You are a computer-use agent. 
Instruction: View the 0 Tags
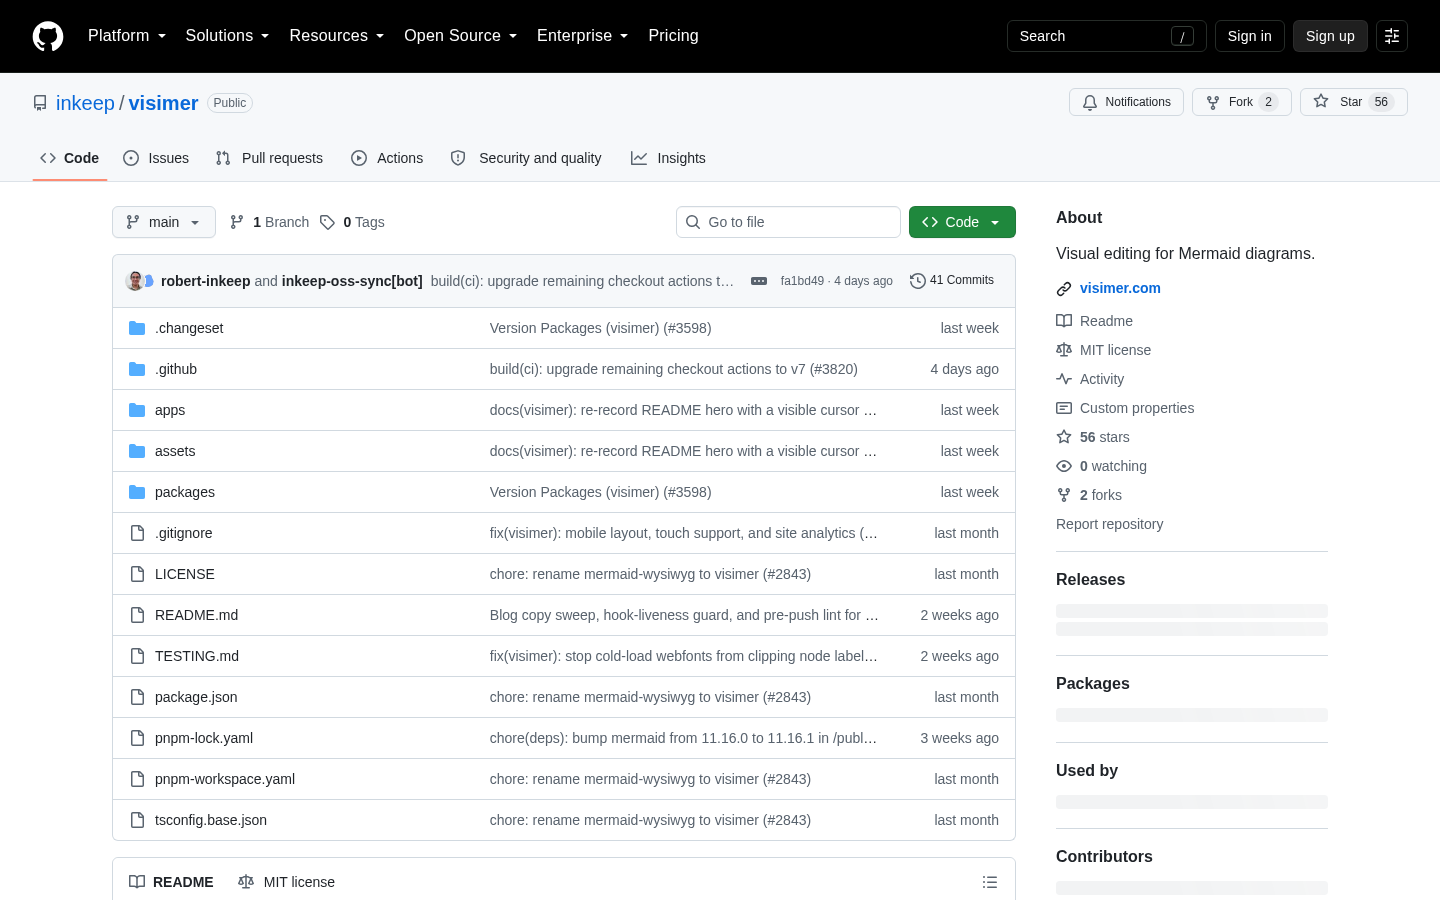(352, 222)
